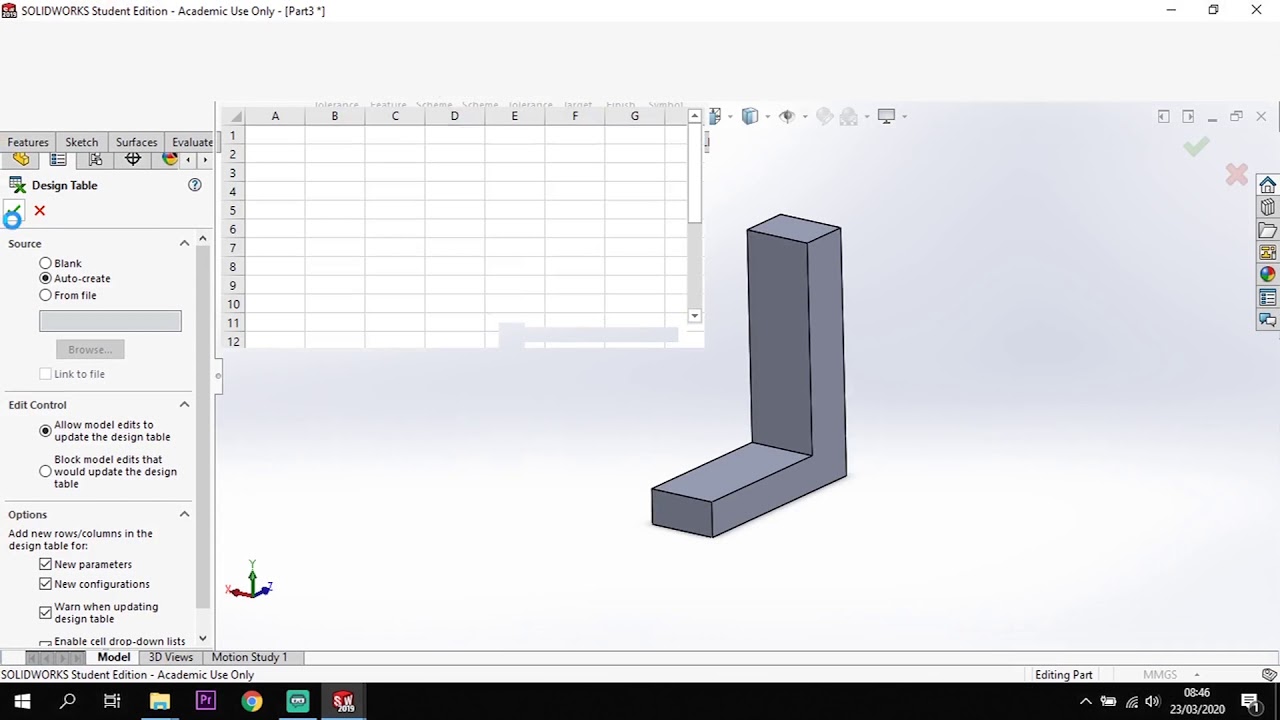
Task: Open Display Style dropdown arrow
Action: tap(768, 117)
